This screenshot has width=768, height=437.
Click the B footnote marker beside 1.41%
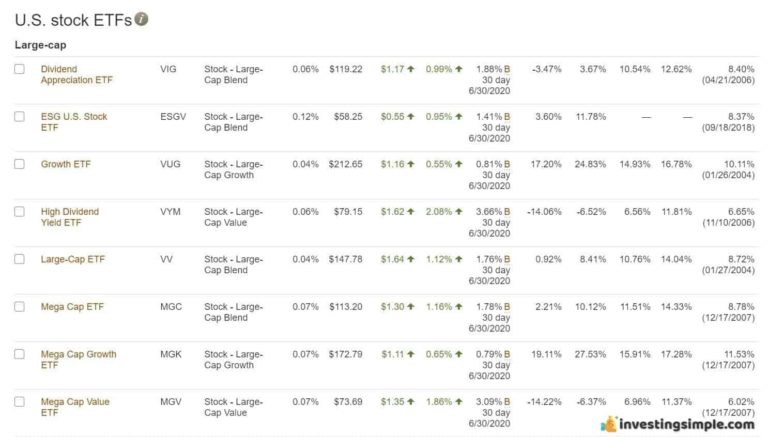point(507,117)
